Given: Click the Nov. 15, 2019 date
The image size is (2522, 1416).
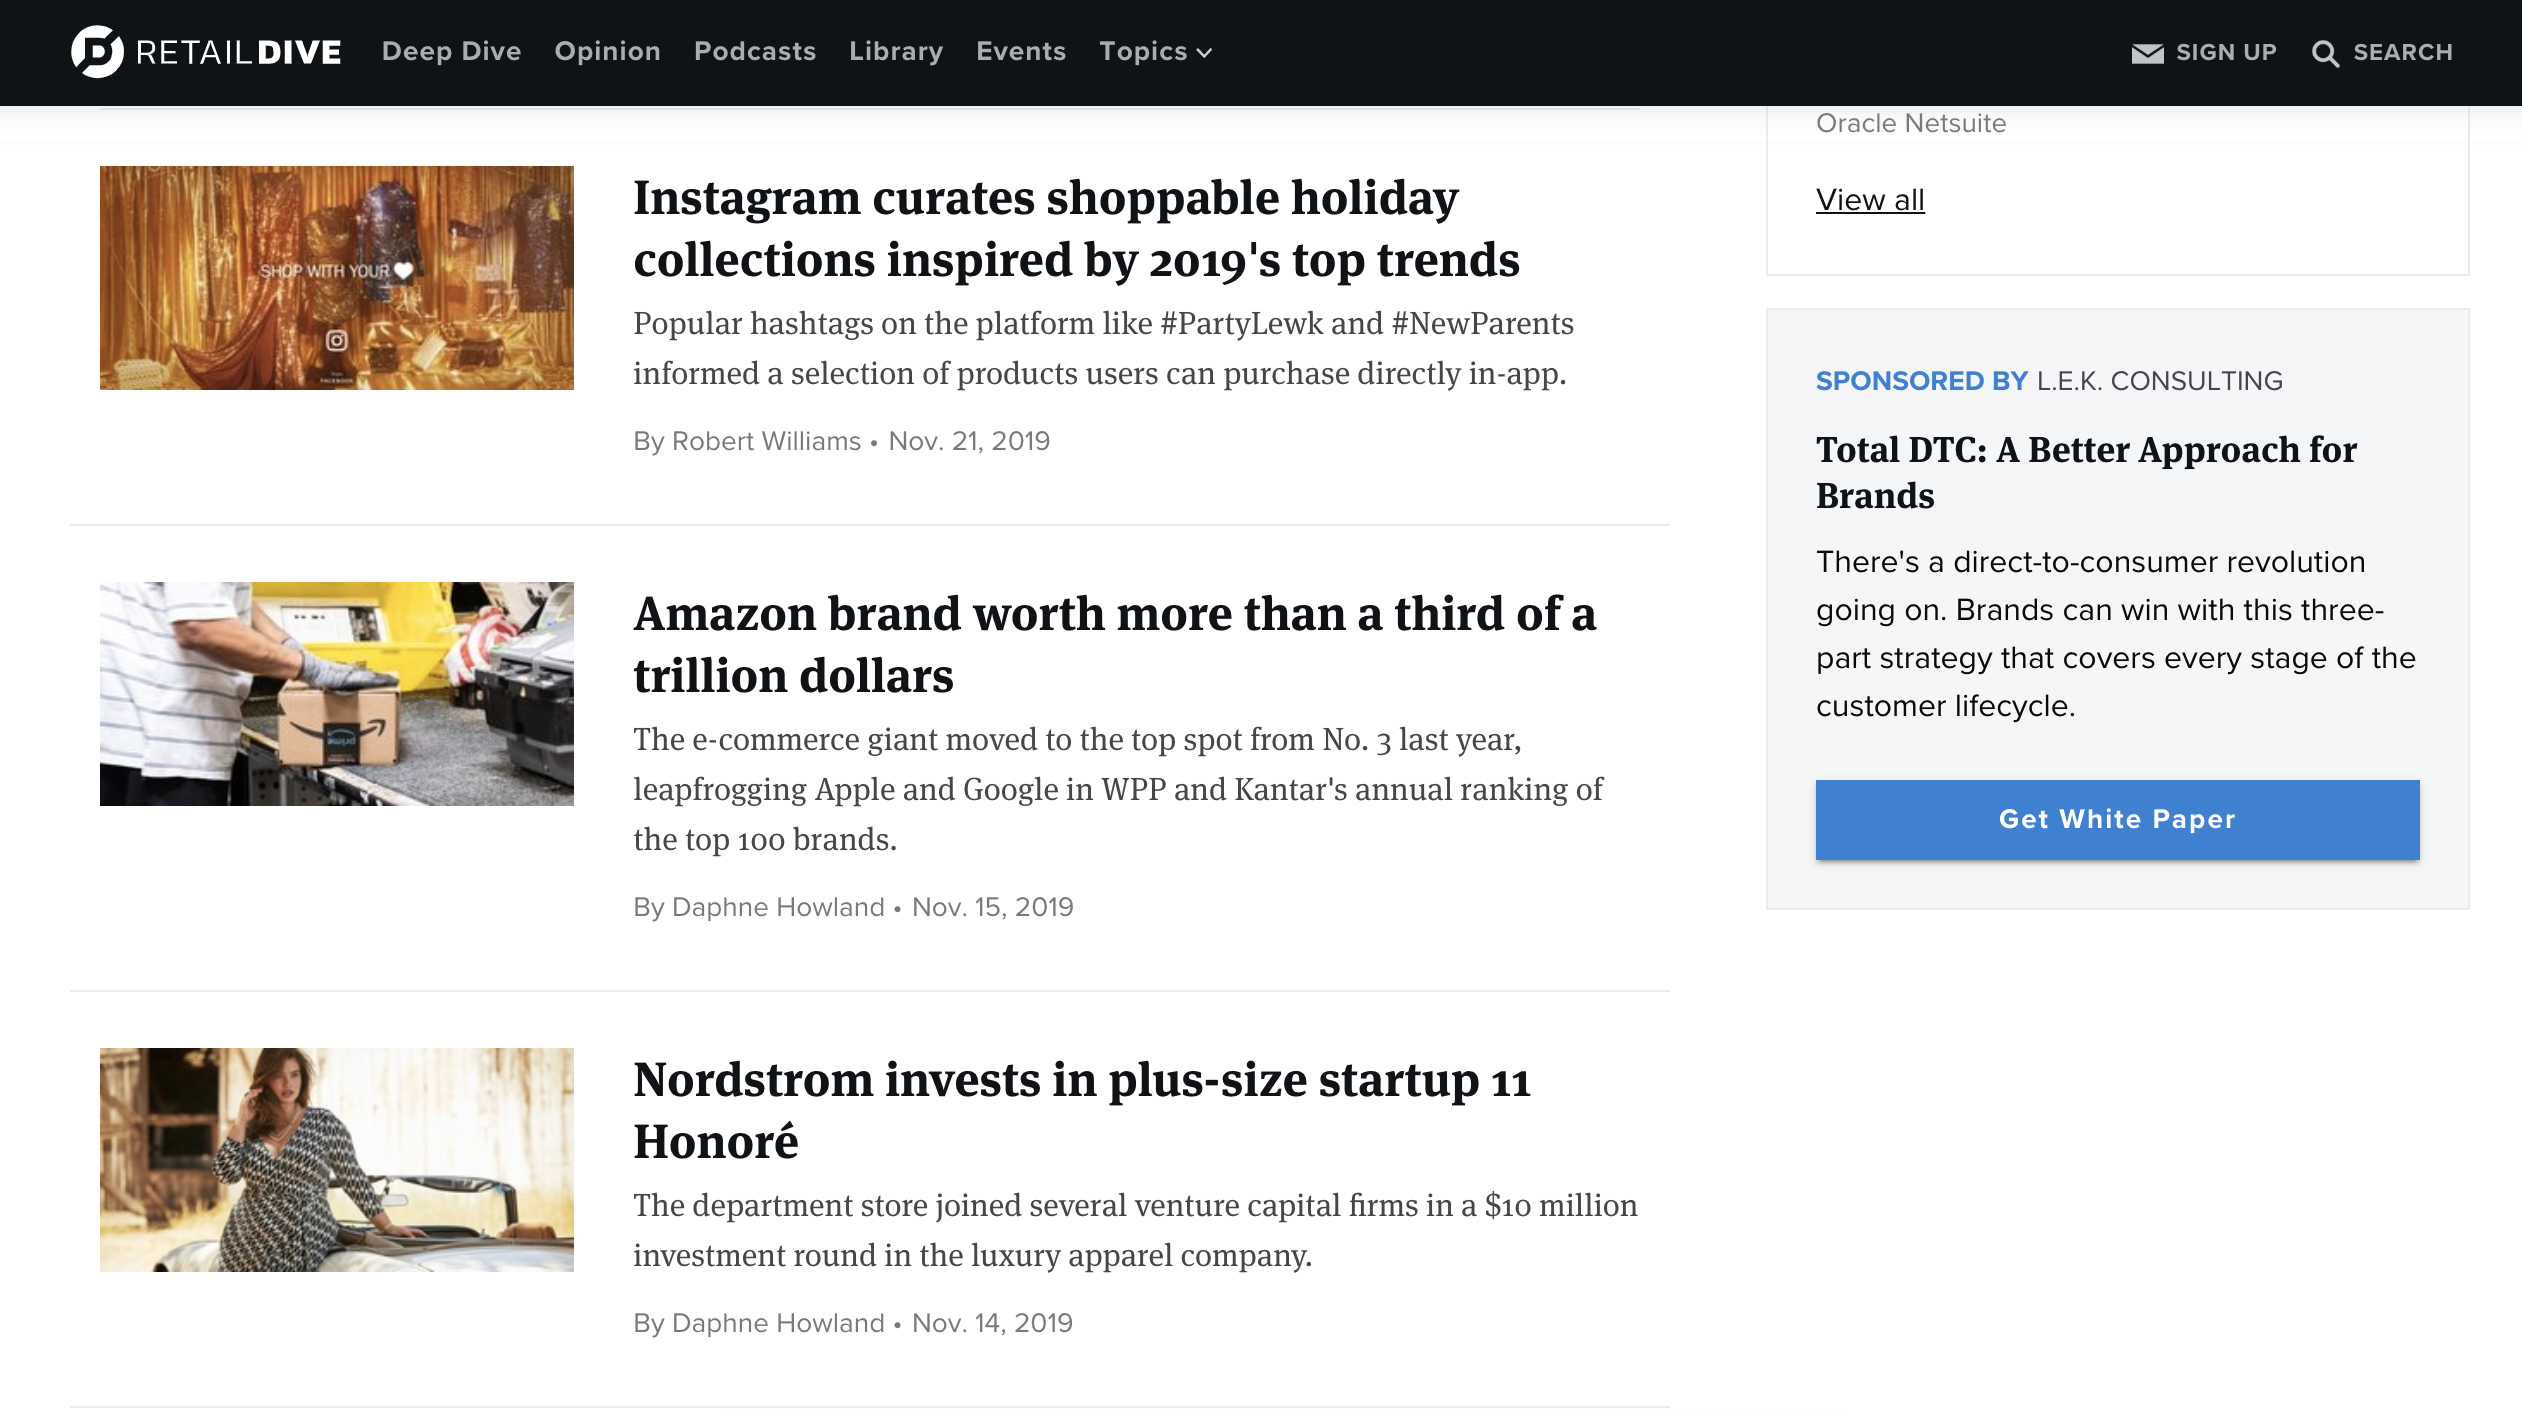Looking at the screenshot, I should pos(992,907).
